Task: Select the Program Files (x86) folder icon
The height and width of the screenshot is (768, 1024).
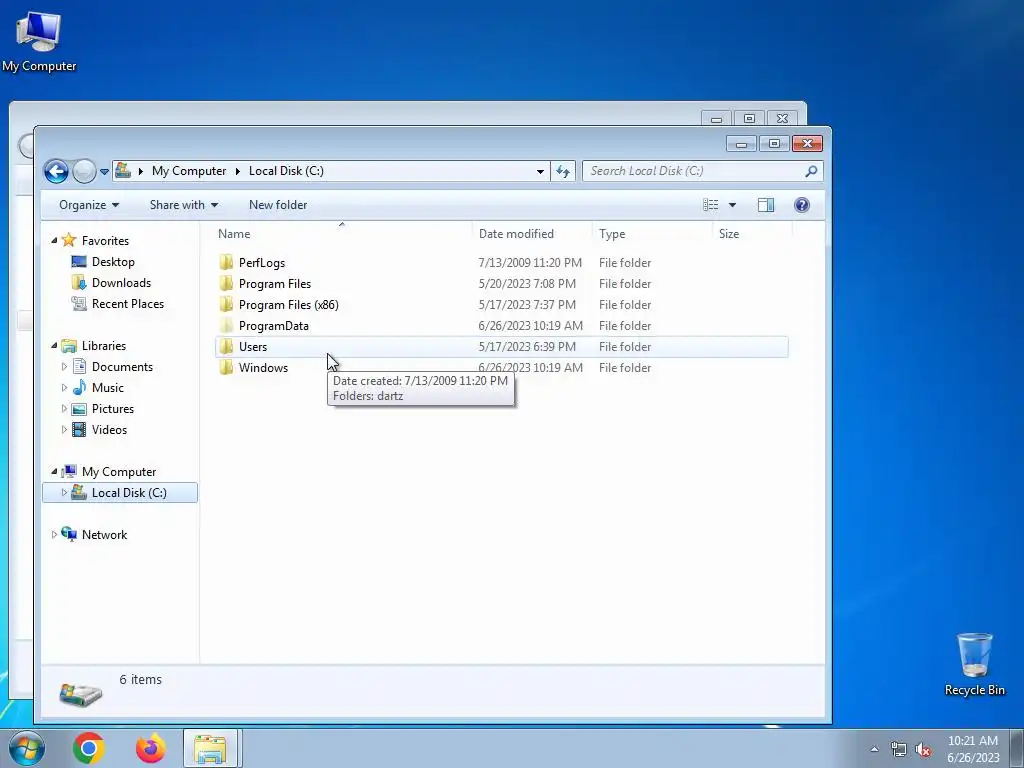Action: [226, 304]
